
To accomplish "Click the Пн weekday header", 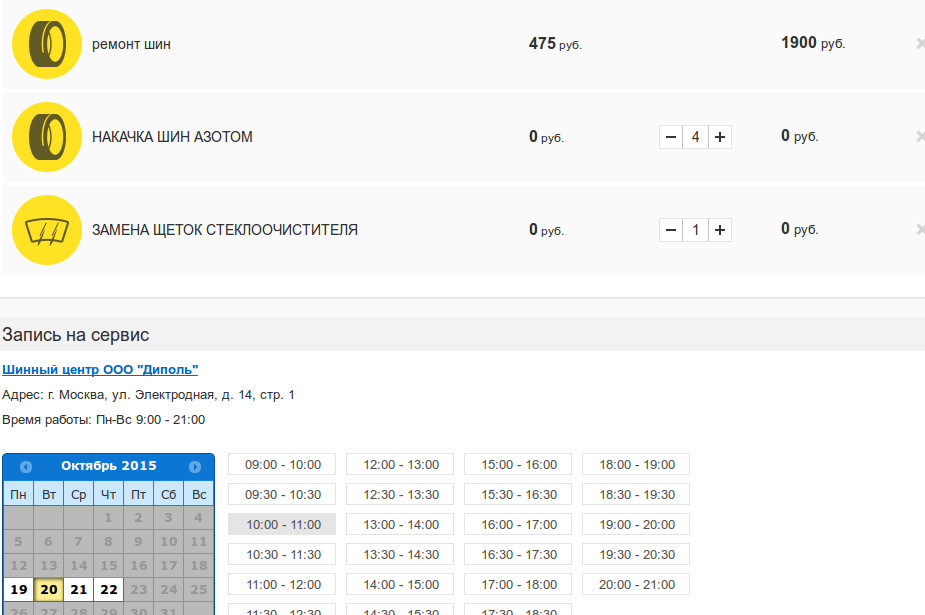I will coord(18,494).
